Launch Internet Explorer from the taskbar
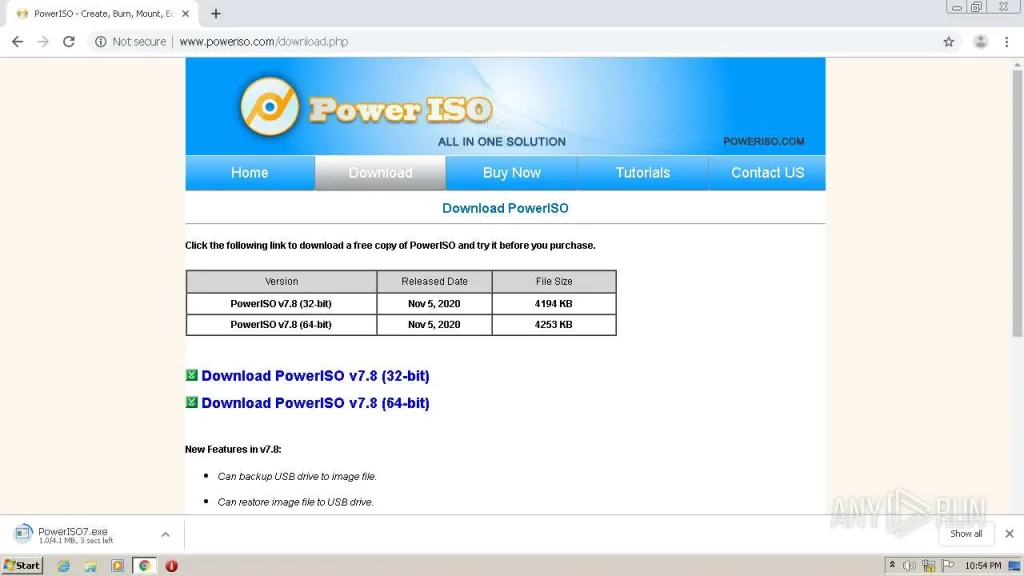Viewport: 1024px width, 576px height. (x=63, y=566)
